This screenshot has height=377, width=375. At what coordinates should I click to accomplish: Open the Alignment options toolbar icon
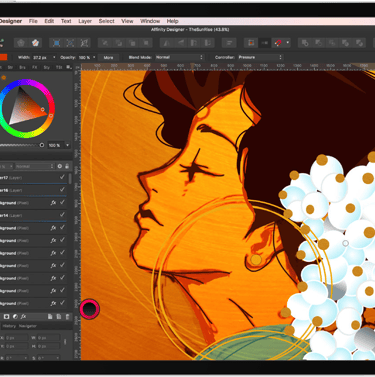pyautogui.click(x=229, y=43)
